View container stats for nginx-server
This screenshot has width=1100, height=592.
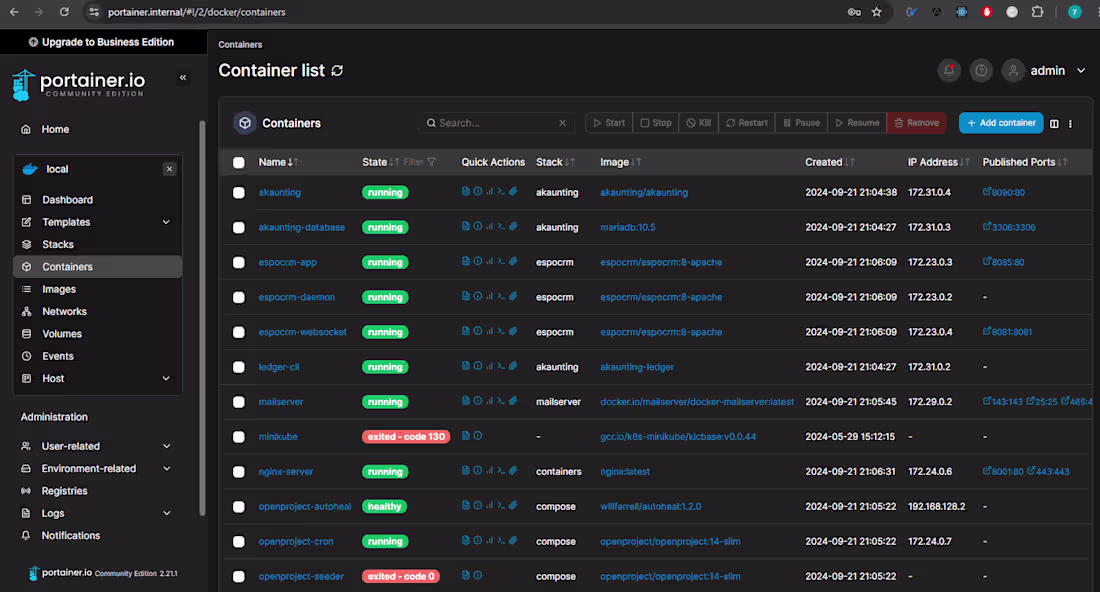click(x=490, y=471)
